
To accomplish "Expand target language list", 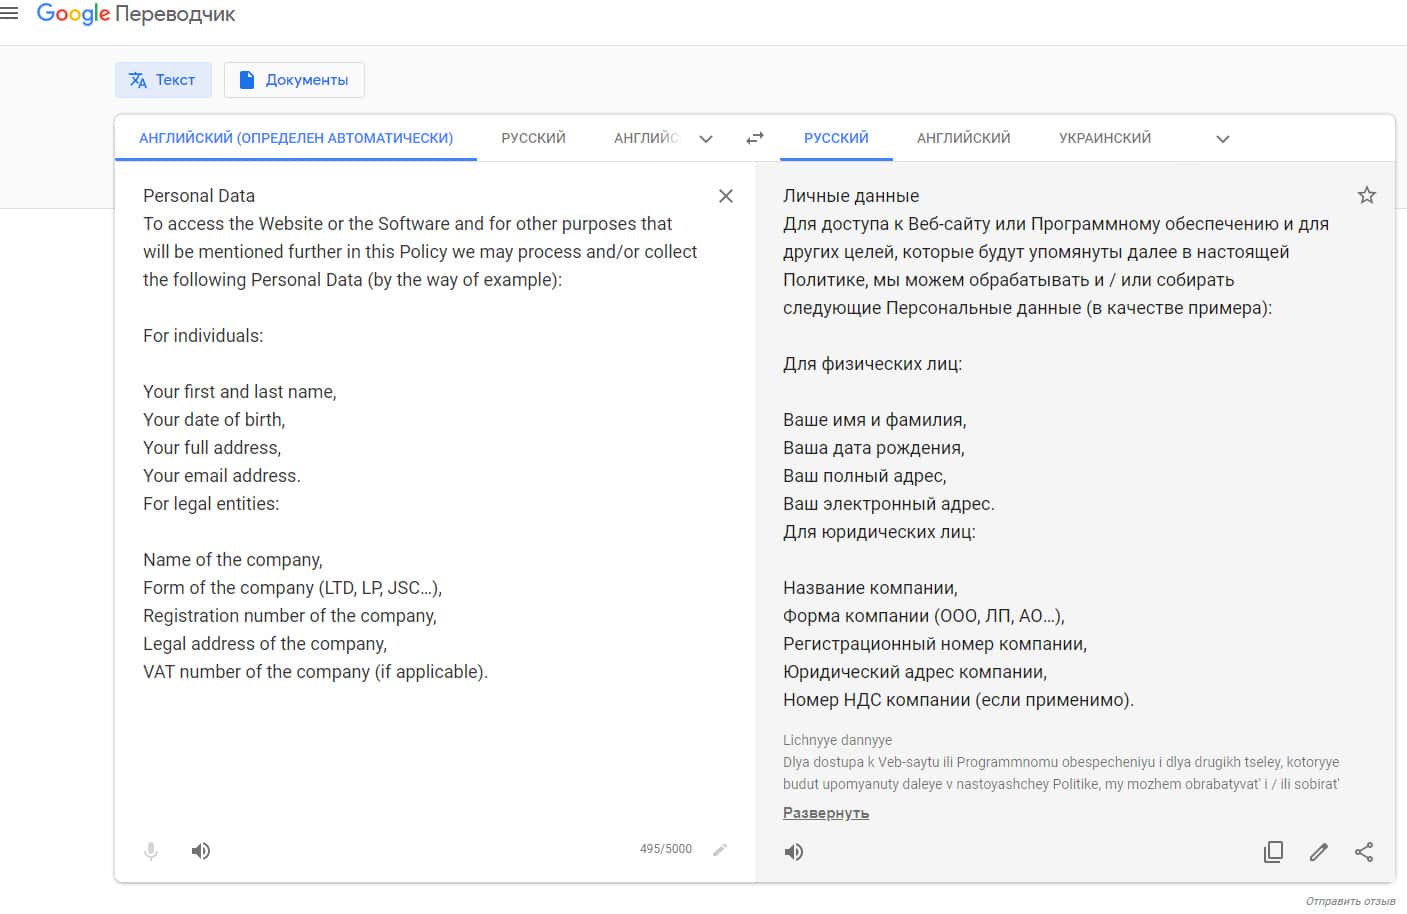I will point(1222,139).
